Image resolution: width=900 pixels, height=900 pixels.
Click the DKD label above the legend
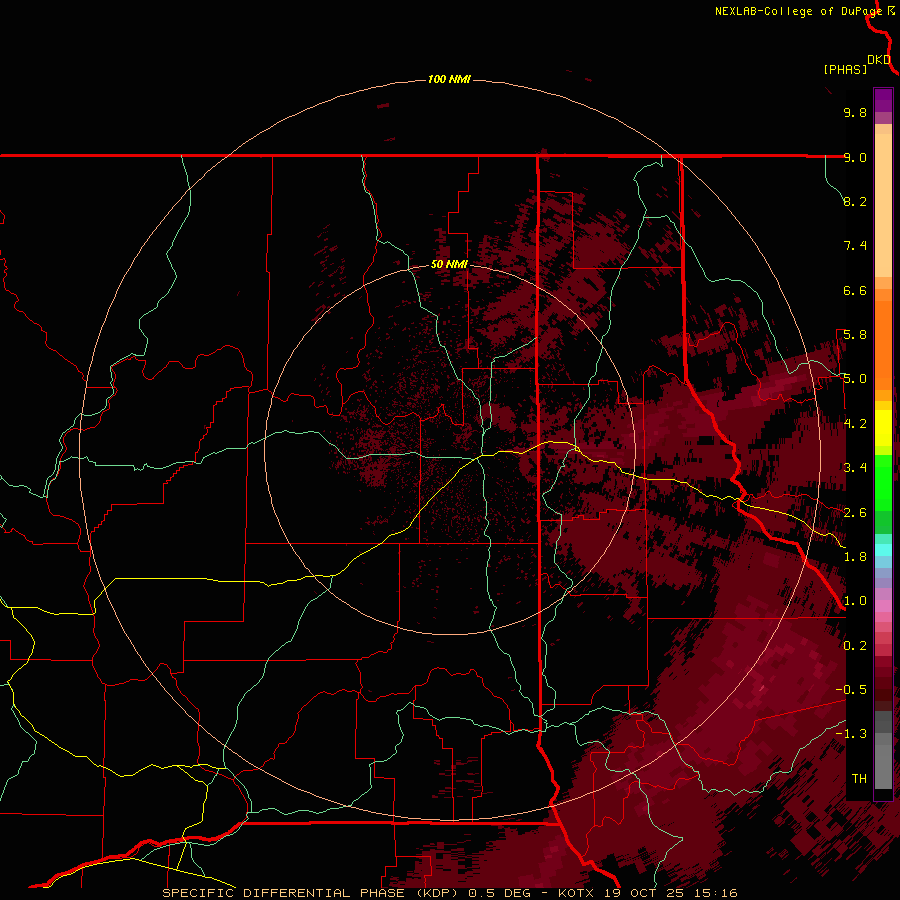click(879, 59)
